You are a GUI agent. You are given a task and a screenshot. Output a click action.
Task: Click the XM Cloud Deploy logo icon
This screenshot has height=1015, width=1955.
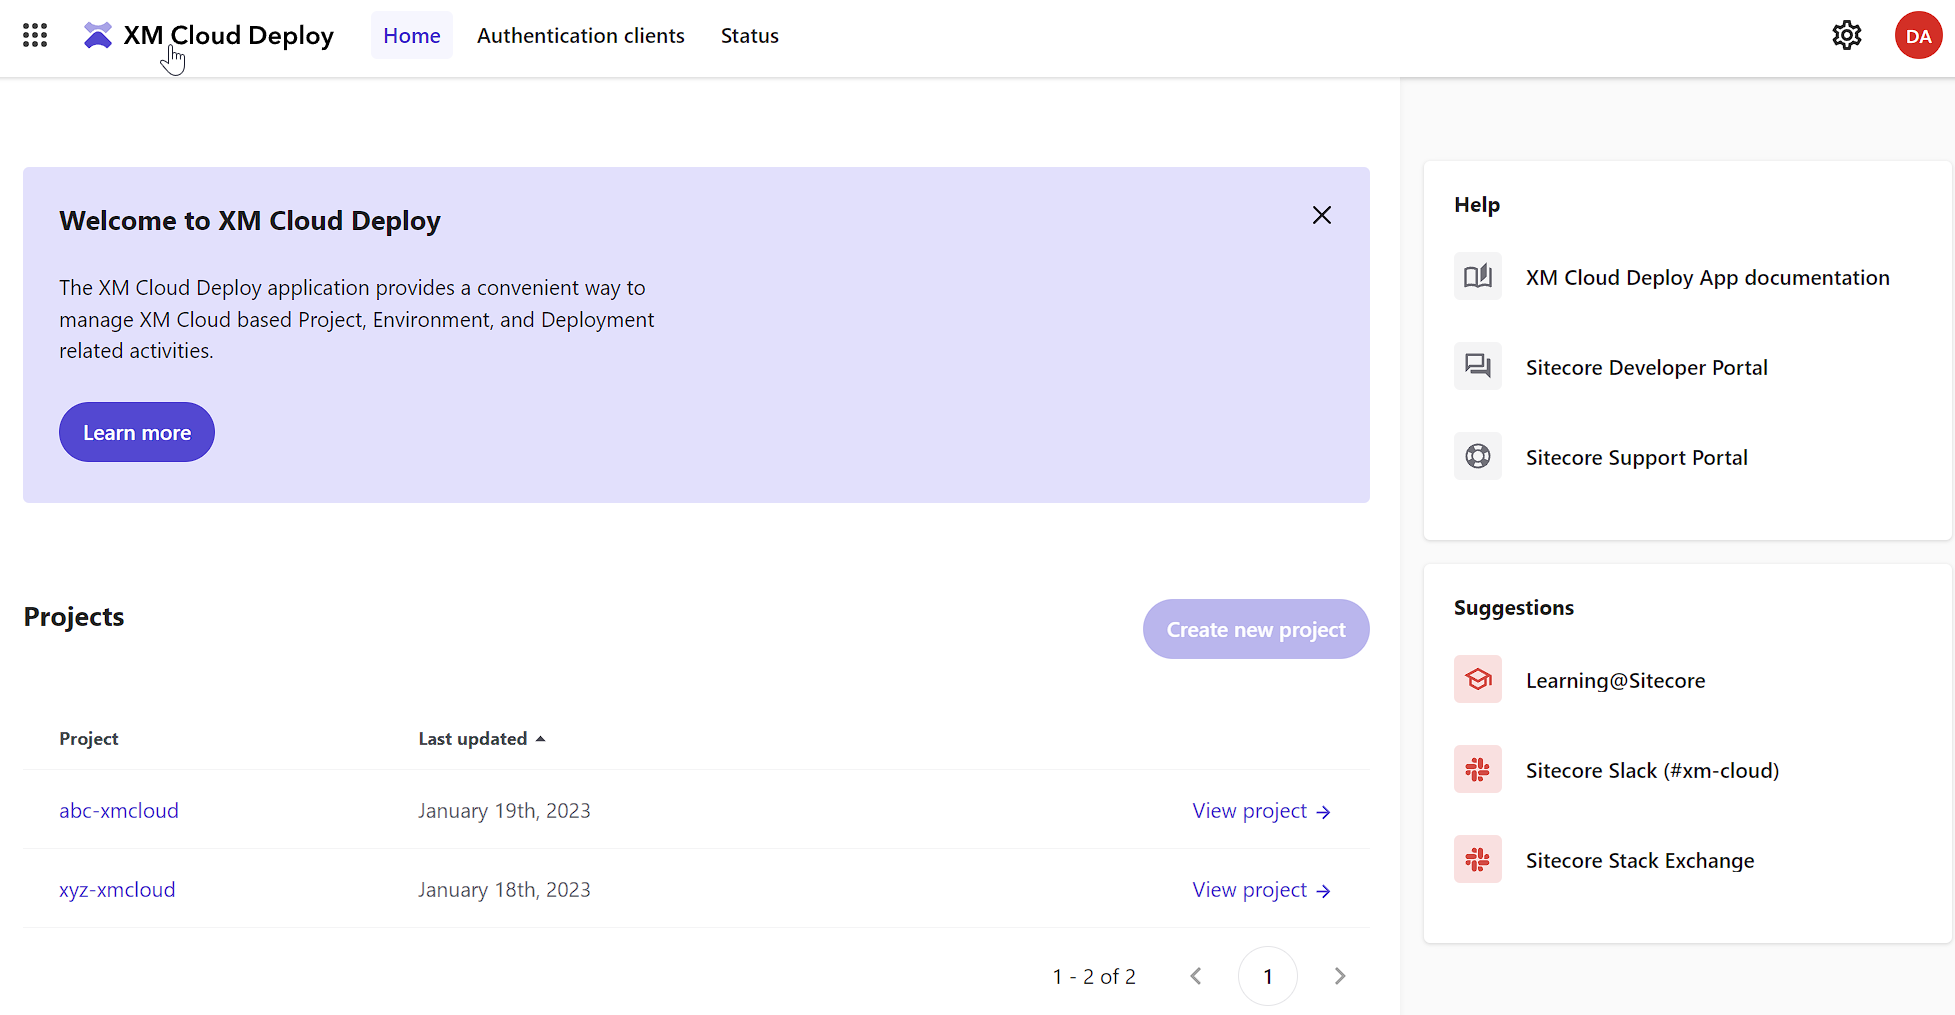click(x=98, y=36)
